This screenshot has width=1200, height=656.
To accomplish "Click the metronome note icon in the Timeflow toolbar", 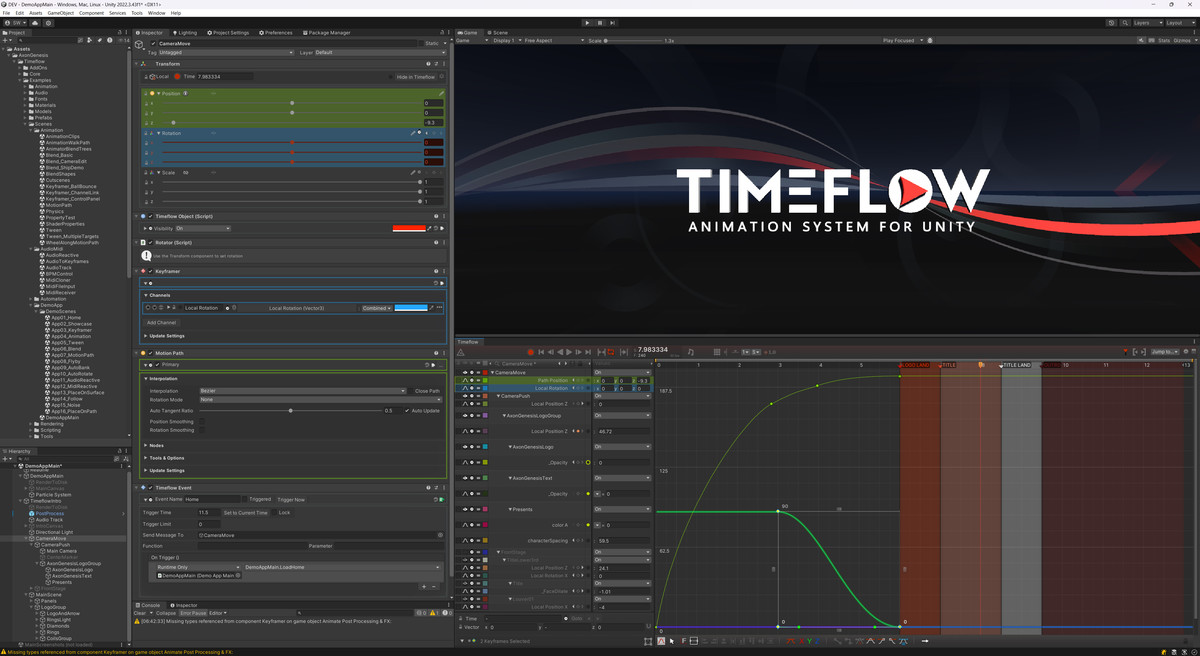I will [691, 351].
